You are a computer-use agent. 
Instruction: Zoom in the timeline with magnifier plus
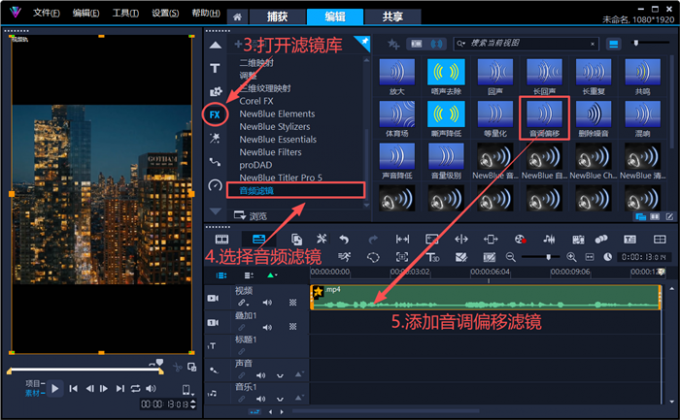(572, 257)
